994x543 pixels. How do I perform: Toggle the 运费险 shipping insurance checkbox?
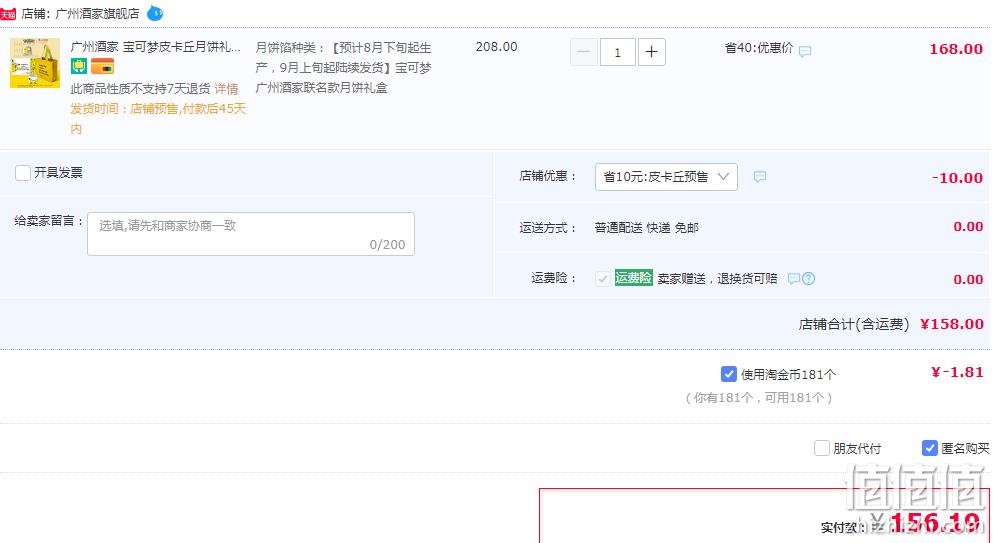click(x=603, y=278)
